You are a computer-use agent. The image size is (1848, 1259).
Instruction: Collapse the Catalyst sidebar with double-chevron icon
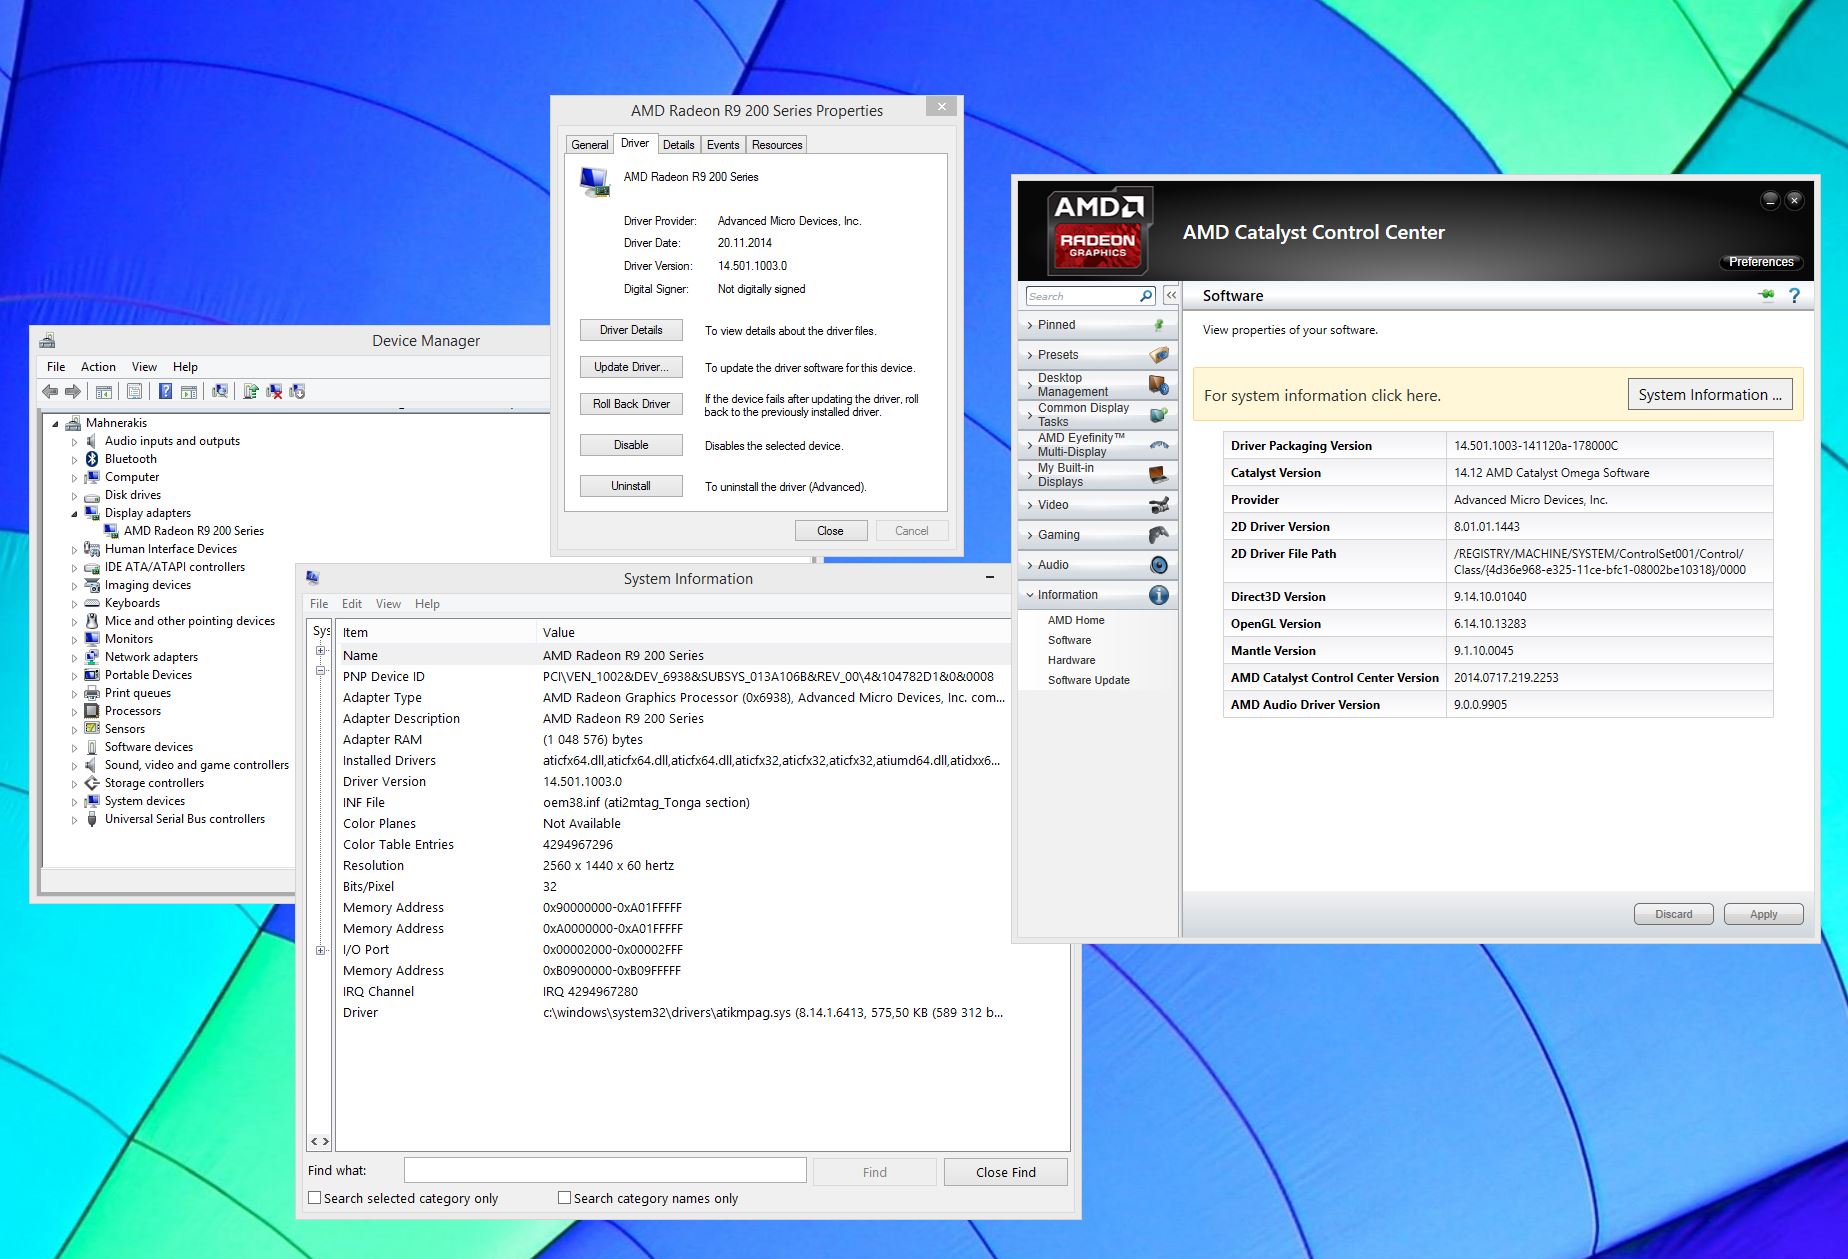tap(1171, 296)
